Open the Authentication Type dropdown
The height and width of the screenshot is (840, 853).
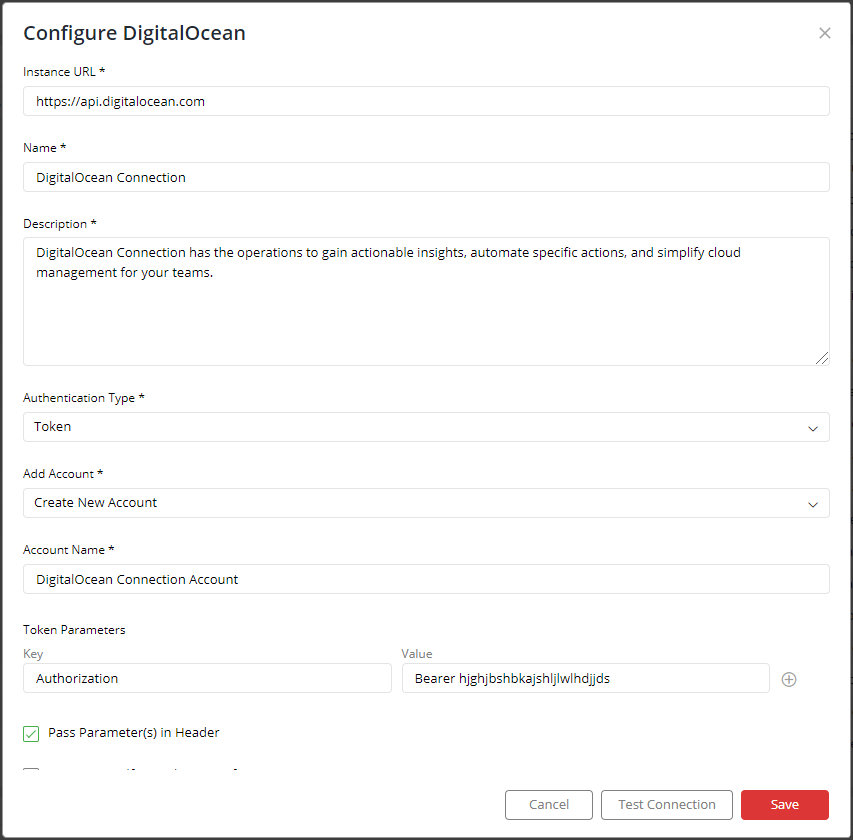click(x=426, y=427)
